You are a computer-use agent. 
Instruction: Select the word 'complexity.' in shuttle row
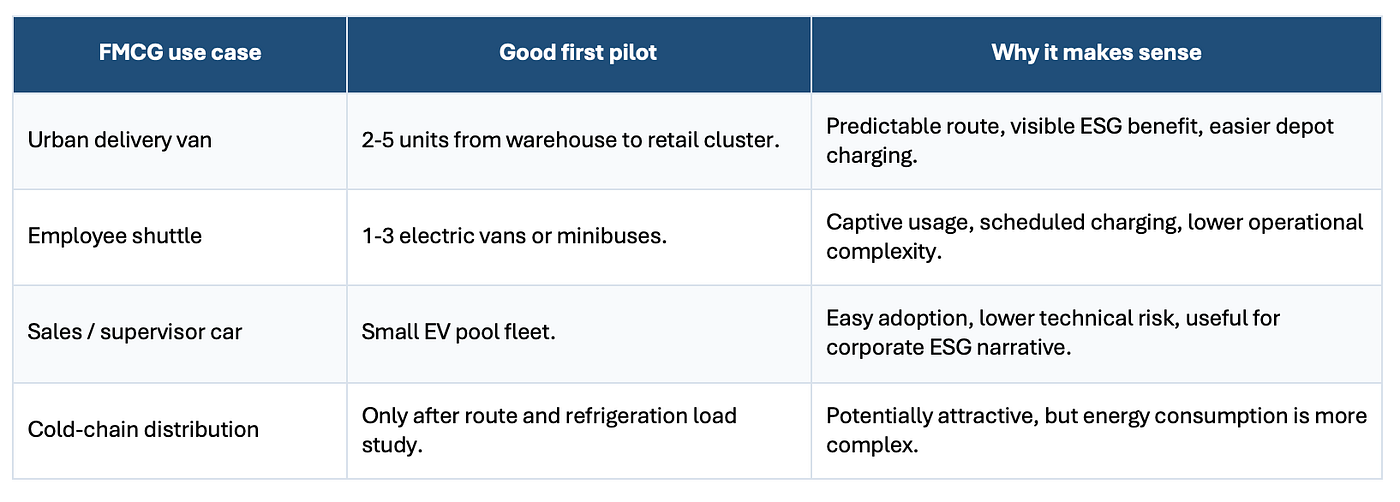coord(882,252)
